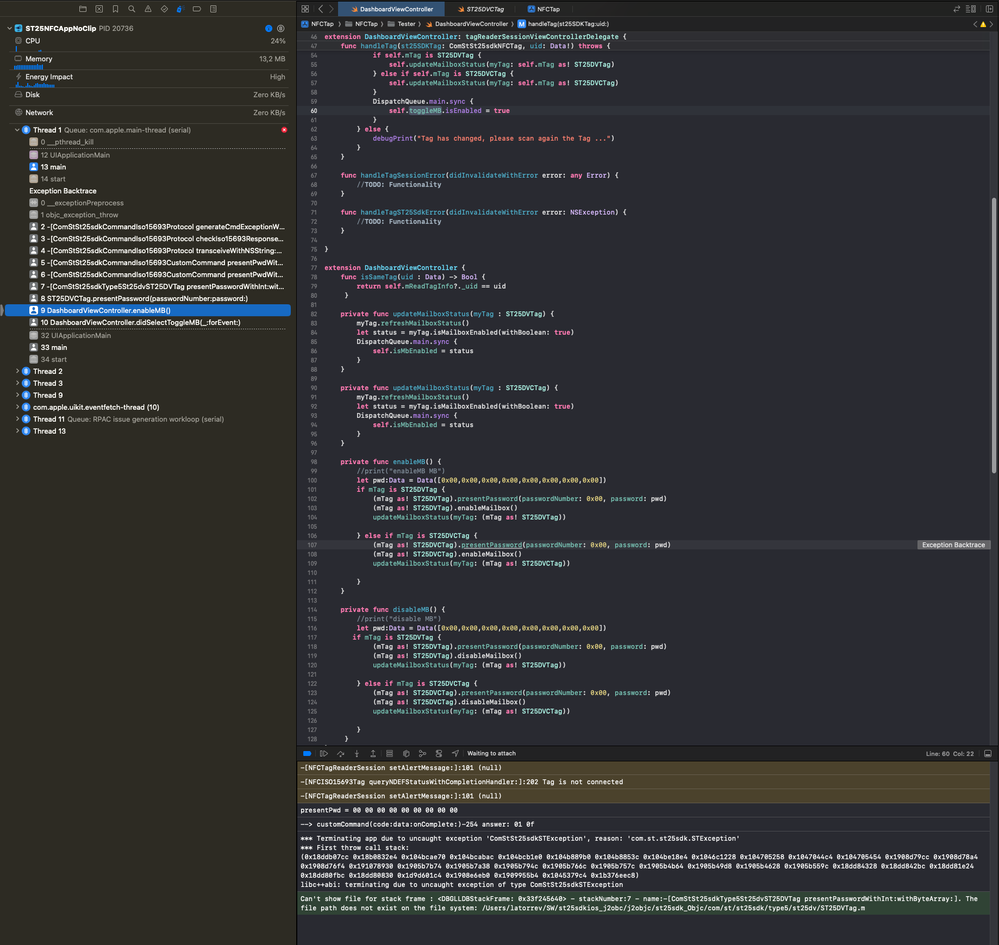Click the Simulate Location icon
This screenshot has height=945, width=999.
455,753
